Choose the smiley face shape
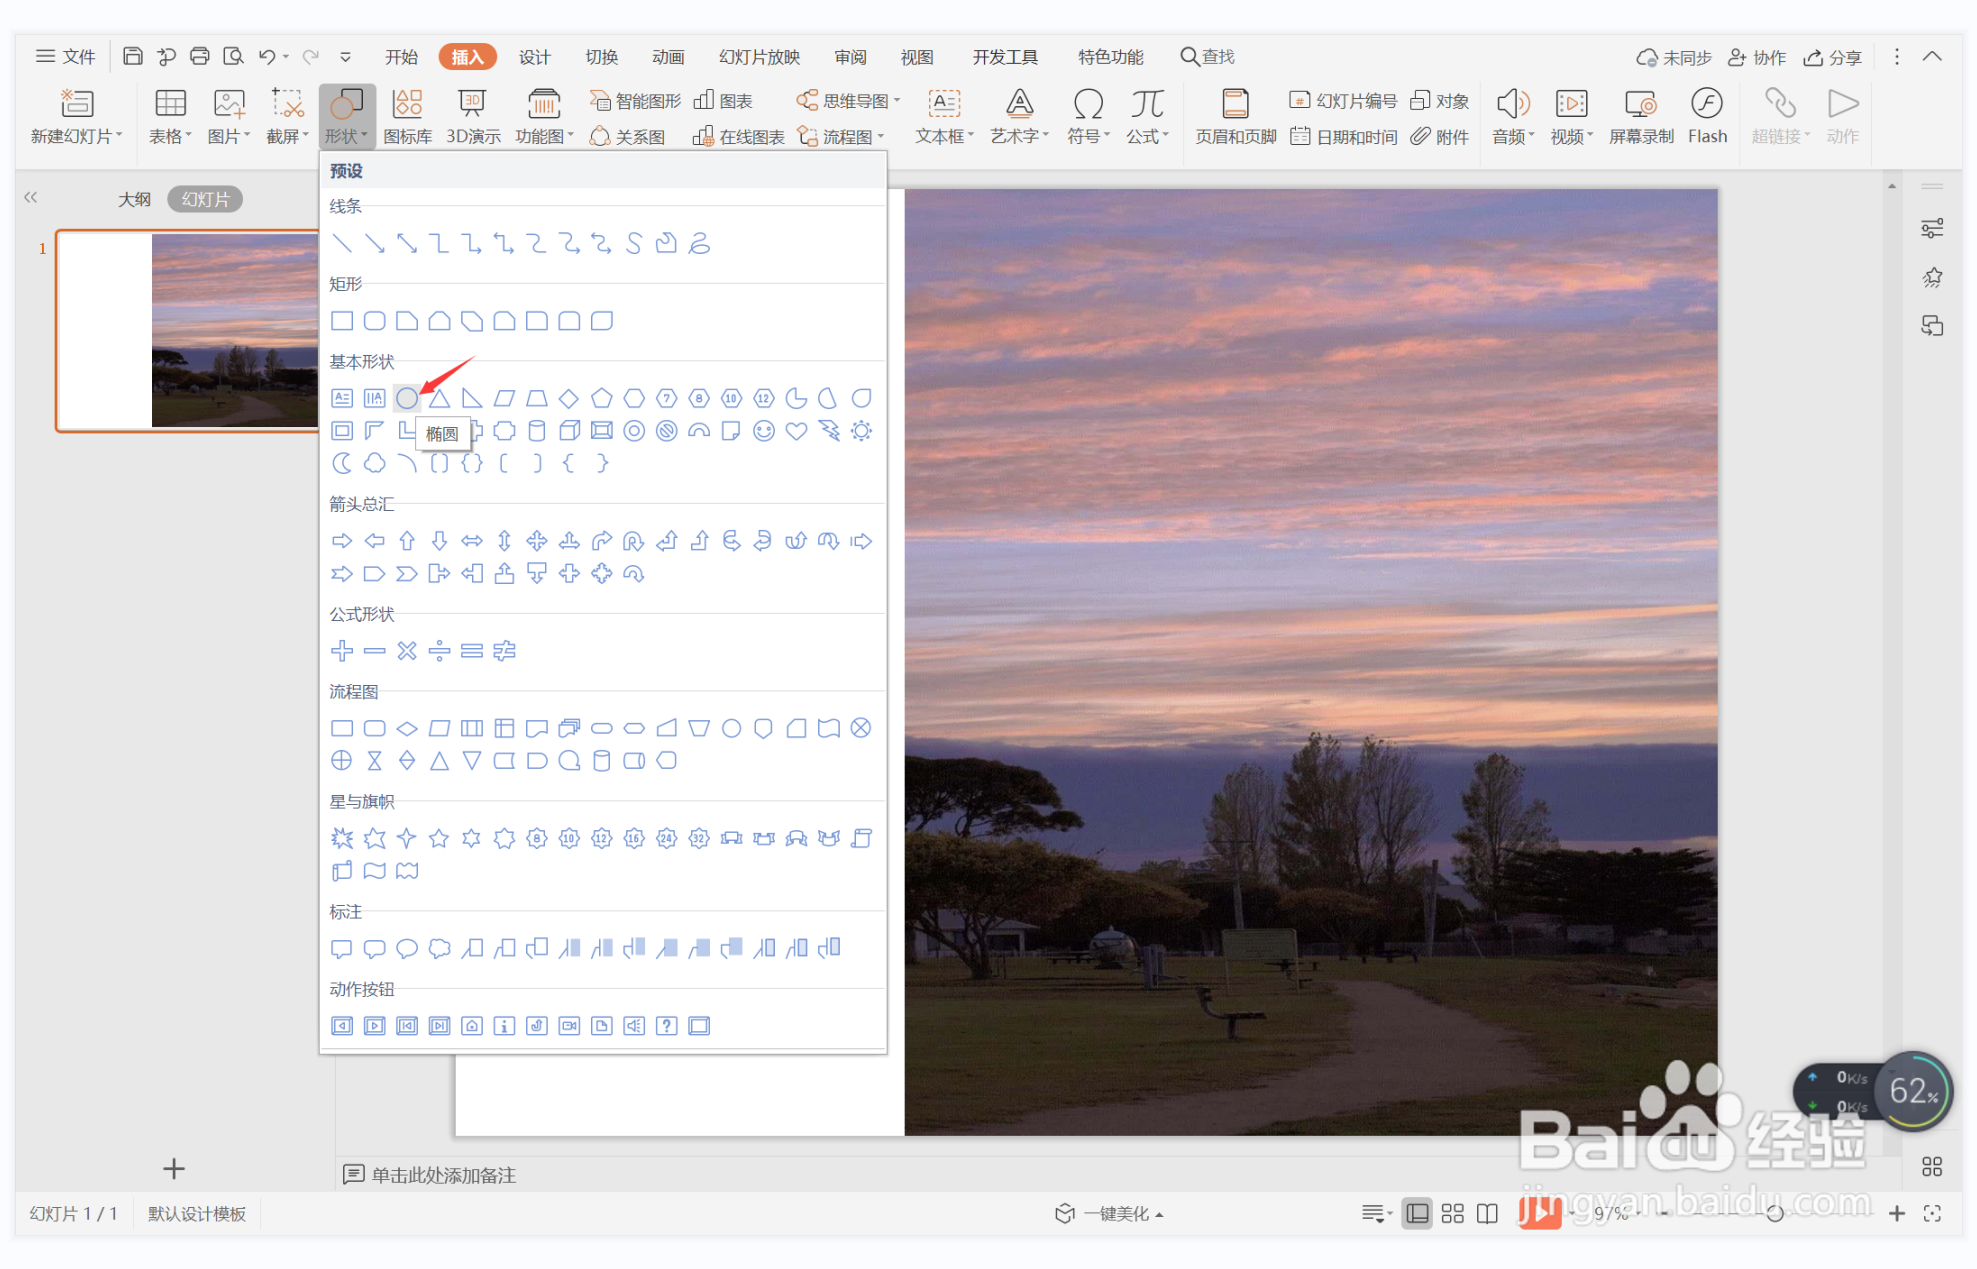The width and height of the screenshot is (1977, 1269). 764,431
